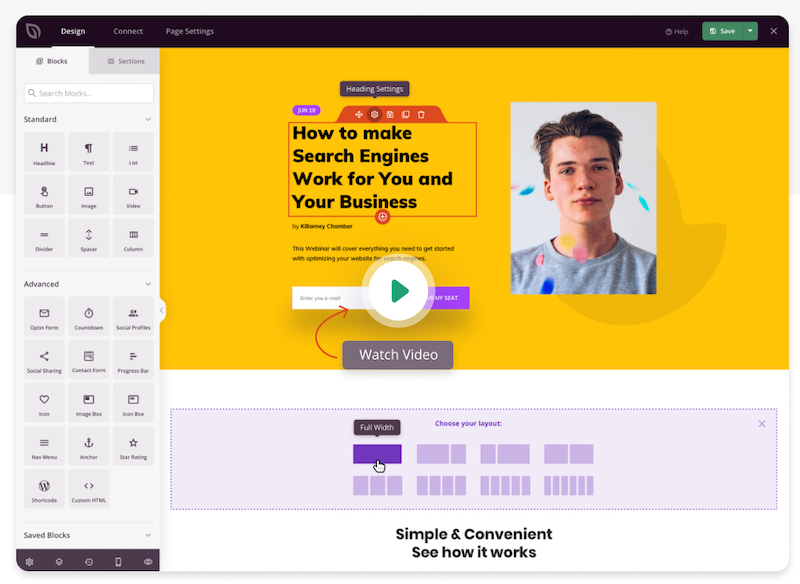This screenshot has width=800, height=584.
Task: Click the Watch Video button
Action: click(x=398, y=354)
